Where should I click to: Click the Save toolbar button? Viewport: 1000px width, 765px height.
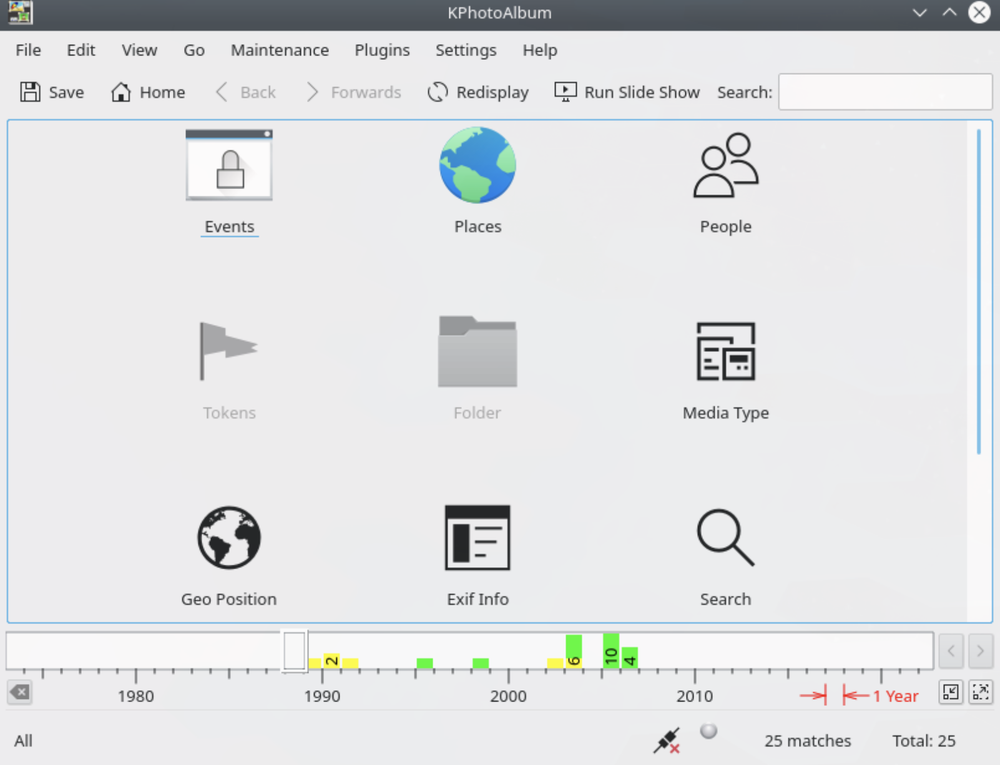(52, 92)
